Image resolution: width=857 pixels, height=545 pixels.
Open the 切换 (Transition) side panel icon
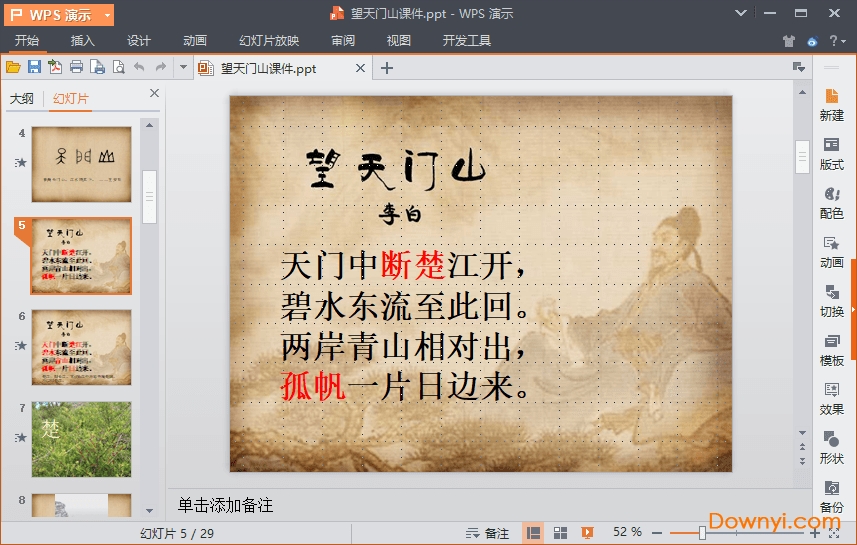[x=831, y=301]
